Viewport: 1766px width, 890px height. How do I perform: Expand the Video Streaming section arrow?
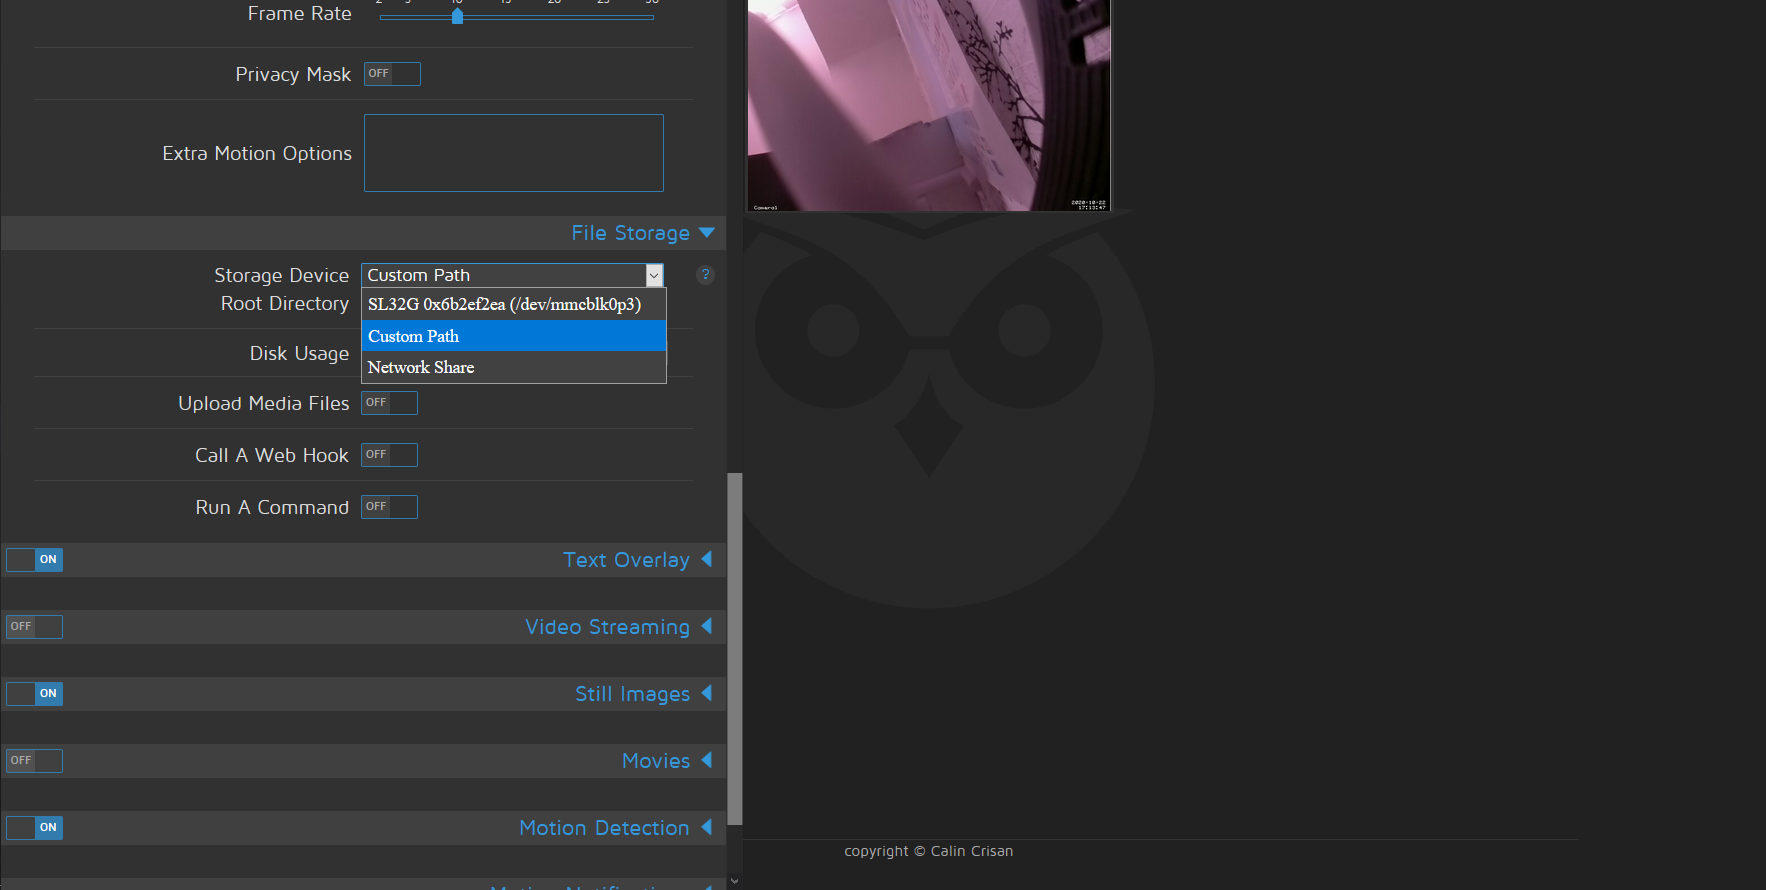pyautogui.click(x=707, y=626)
